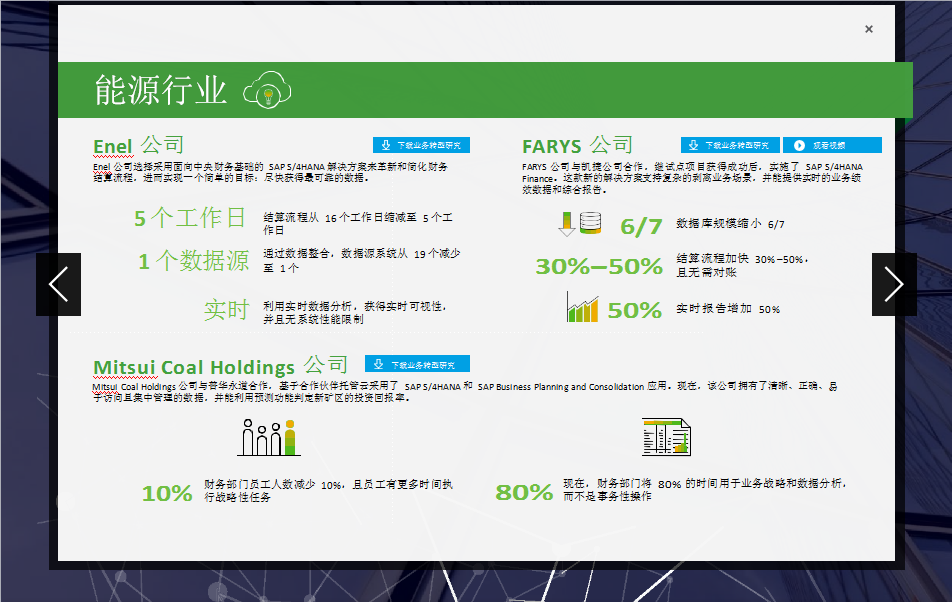Advance to the next slide with right arrow
Viewport: 952px width, 602px height.
(x=894, y=284)
